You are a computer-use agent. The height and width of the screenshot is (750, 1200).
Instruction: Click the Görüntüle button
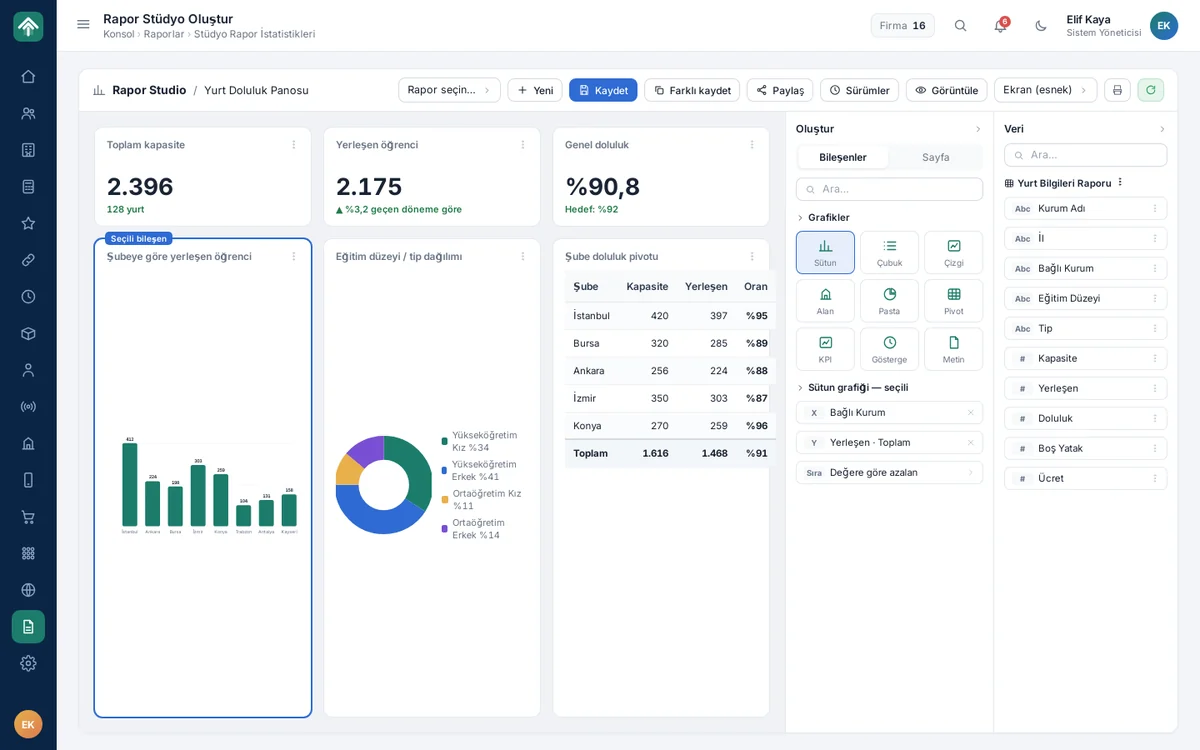click(946, 90)
